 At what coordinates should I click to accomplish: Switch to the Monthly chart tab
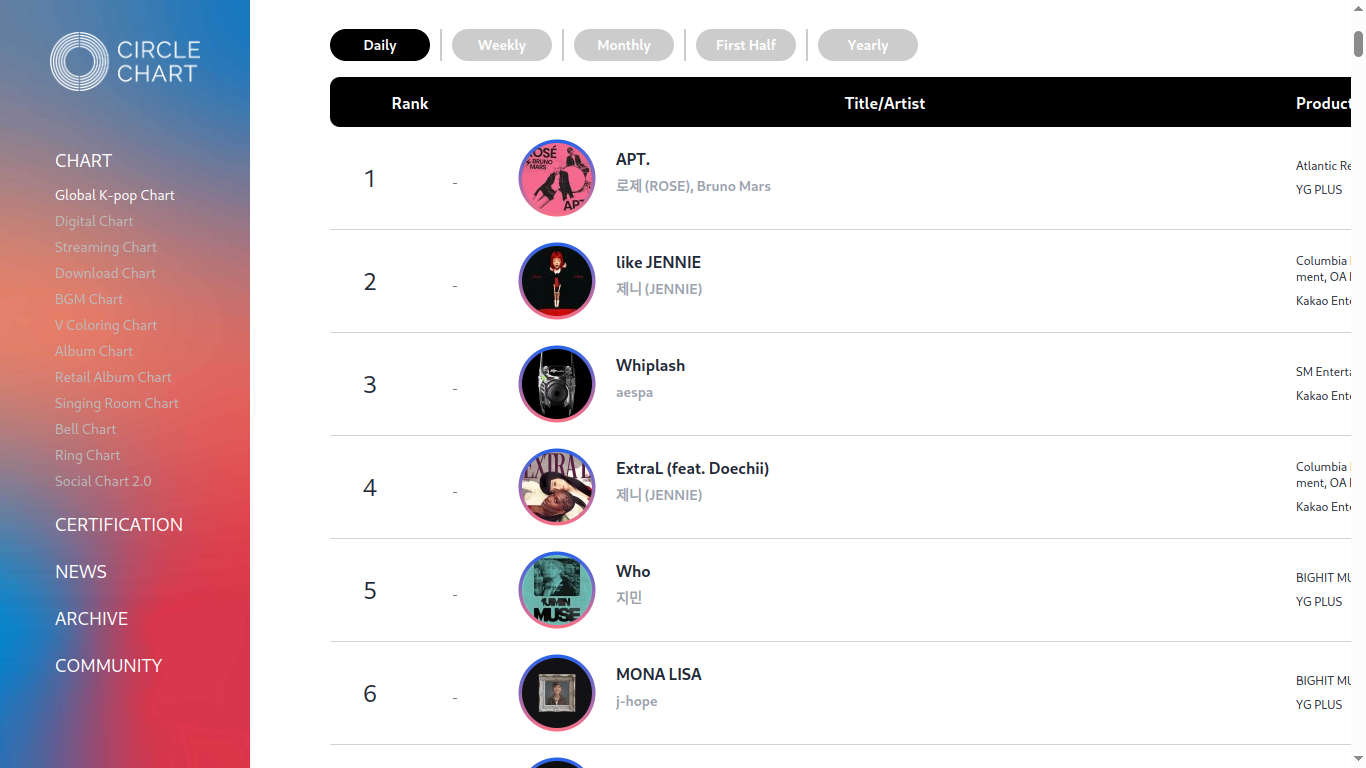click(624, 45)
